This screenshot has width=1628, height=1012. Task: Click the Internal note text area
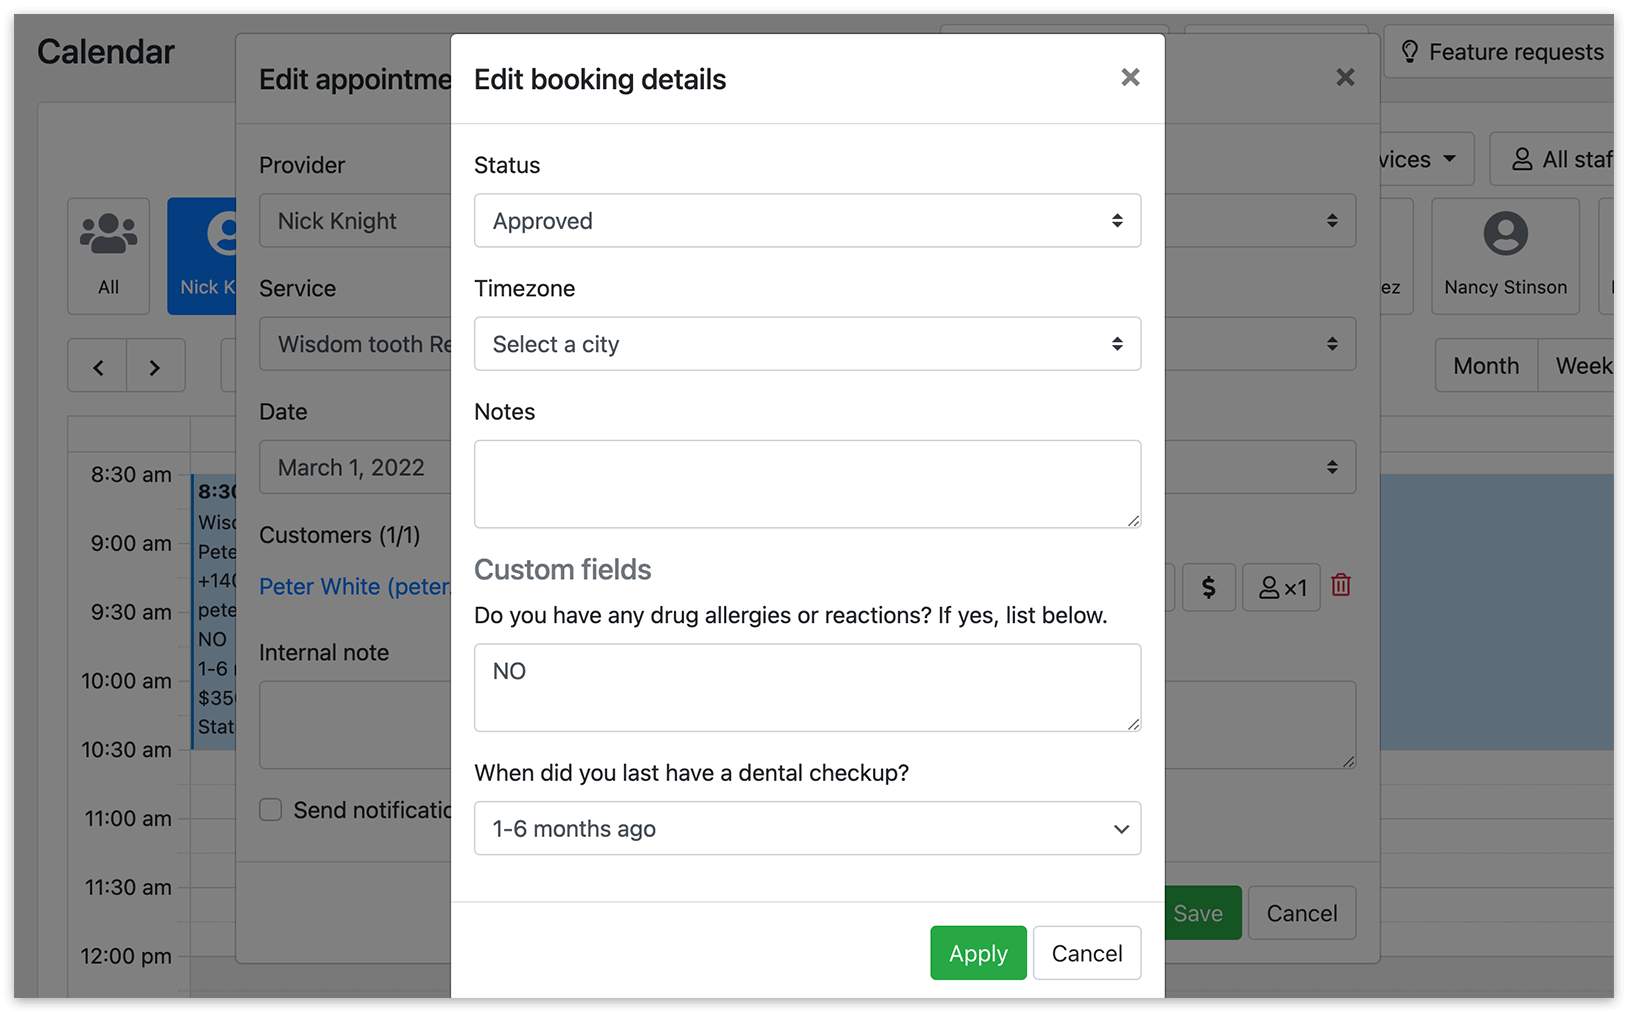[x=354, y=724]
